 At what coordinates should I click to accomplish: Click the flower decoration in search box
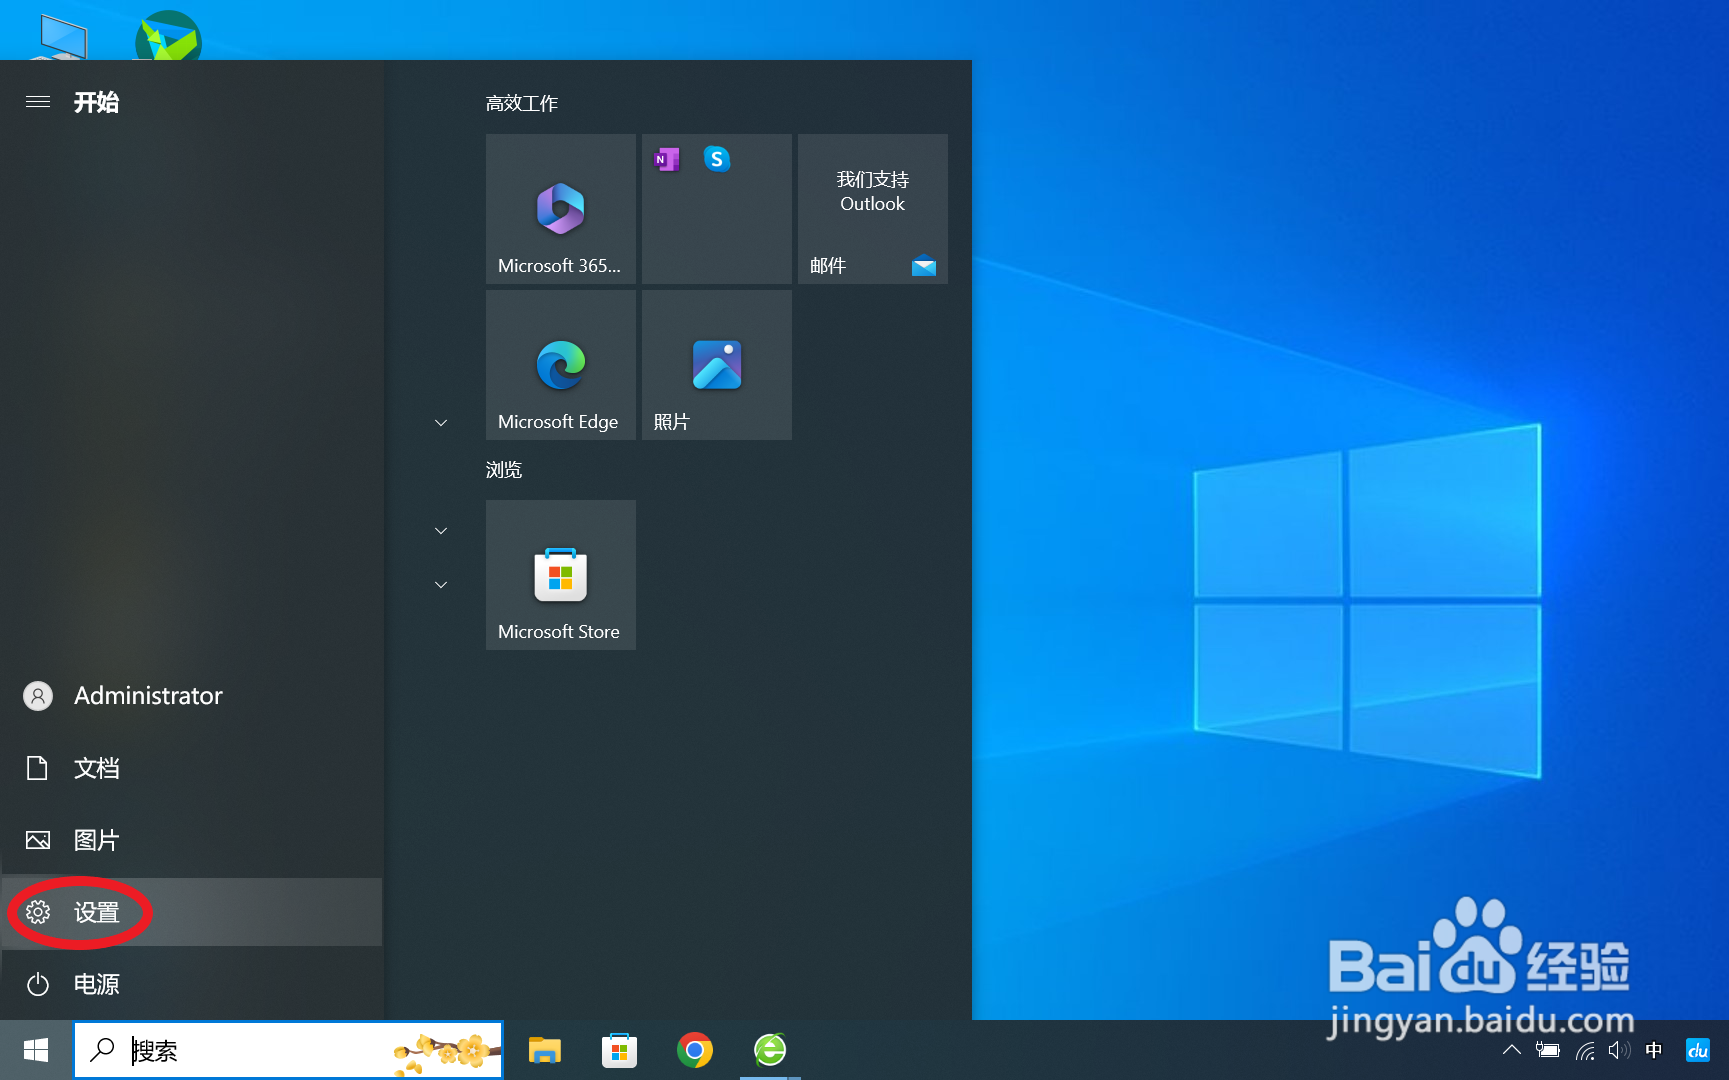pos(446,1053)
